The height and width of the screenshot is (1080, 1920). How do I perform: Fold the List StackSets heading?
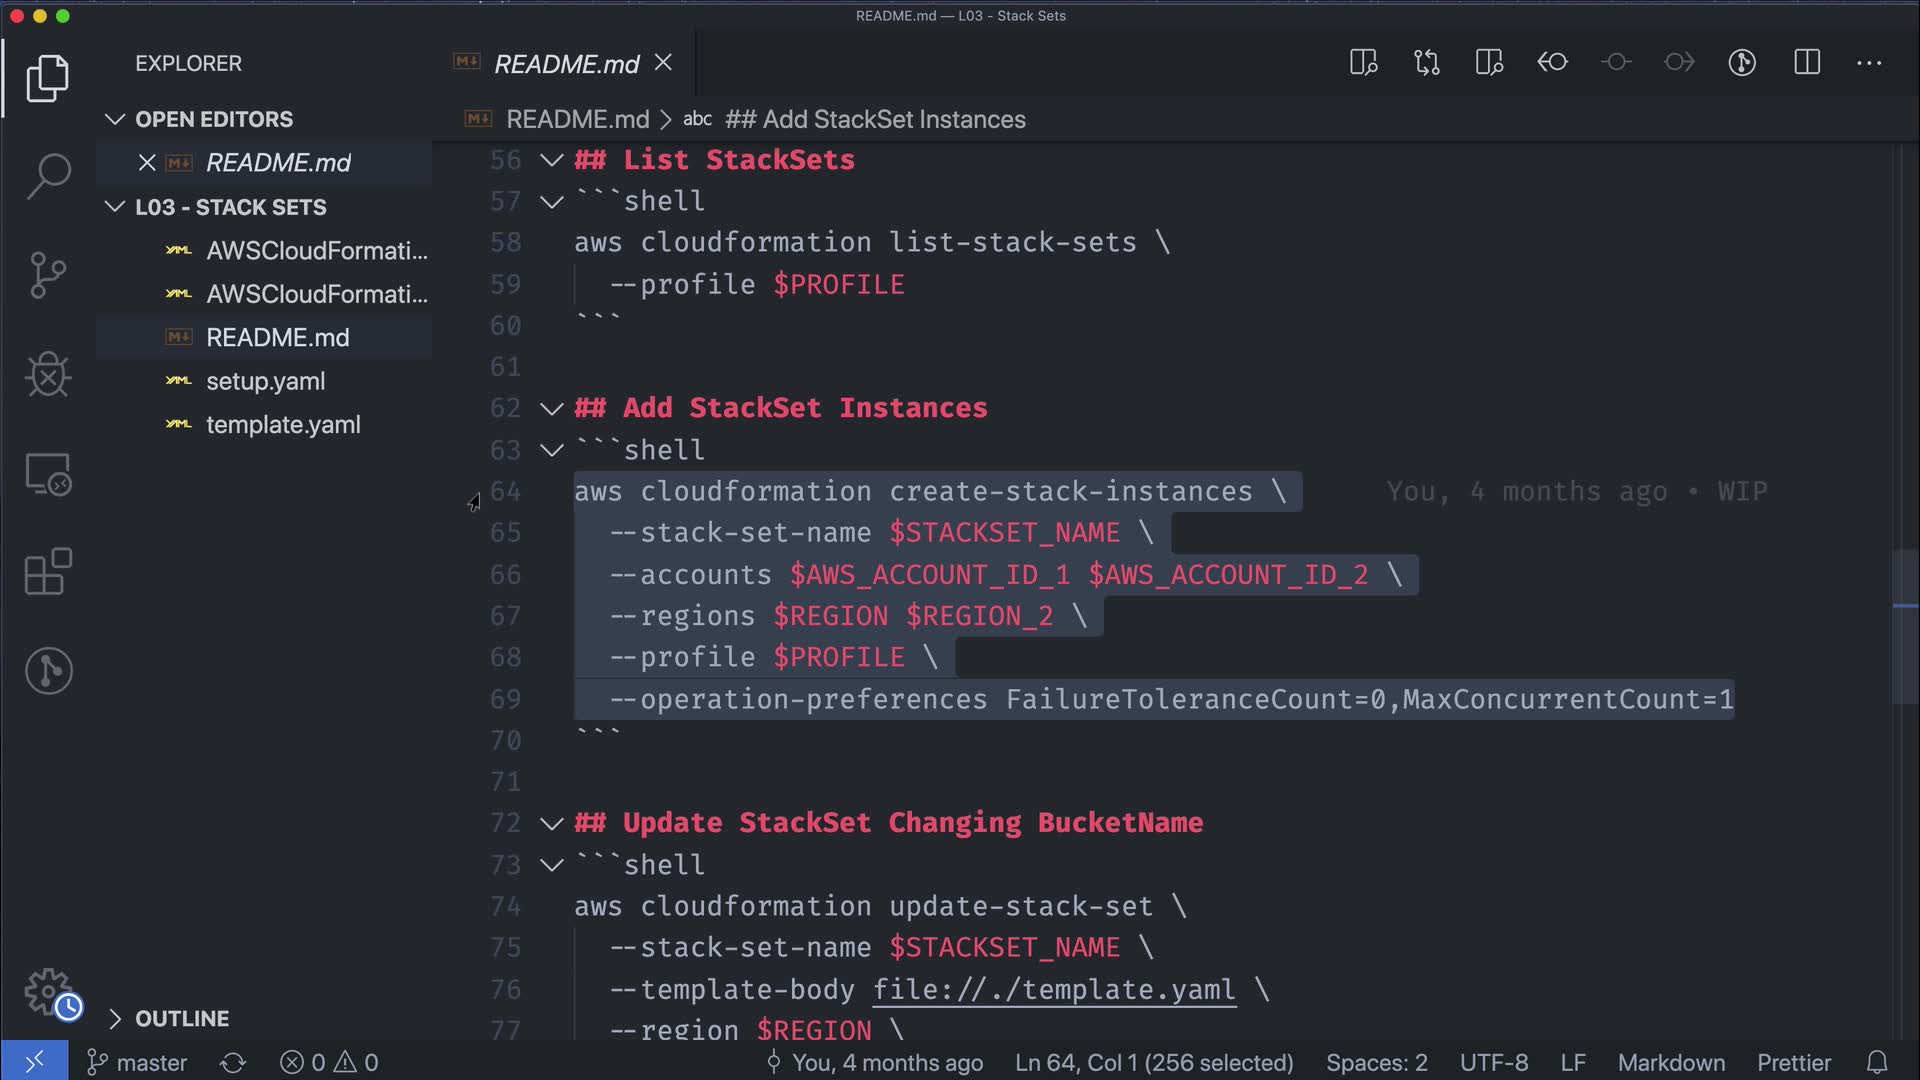(552, 160)
